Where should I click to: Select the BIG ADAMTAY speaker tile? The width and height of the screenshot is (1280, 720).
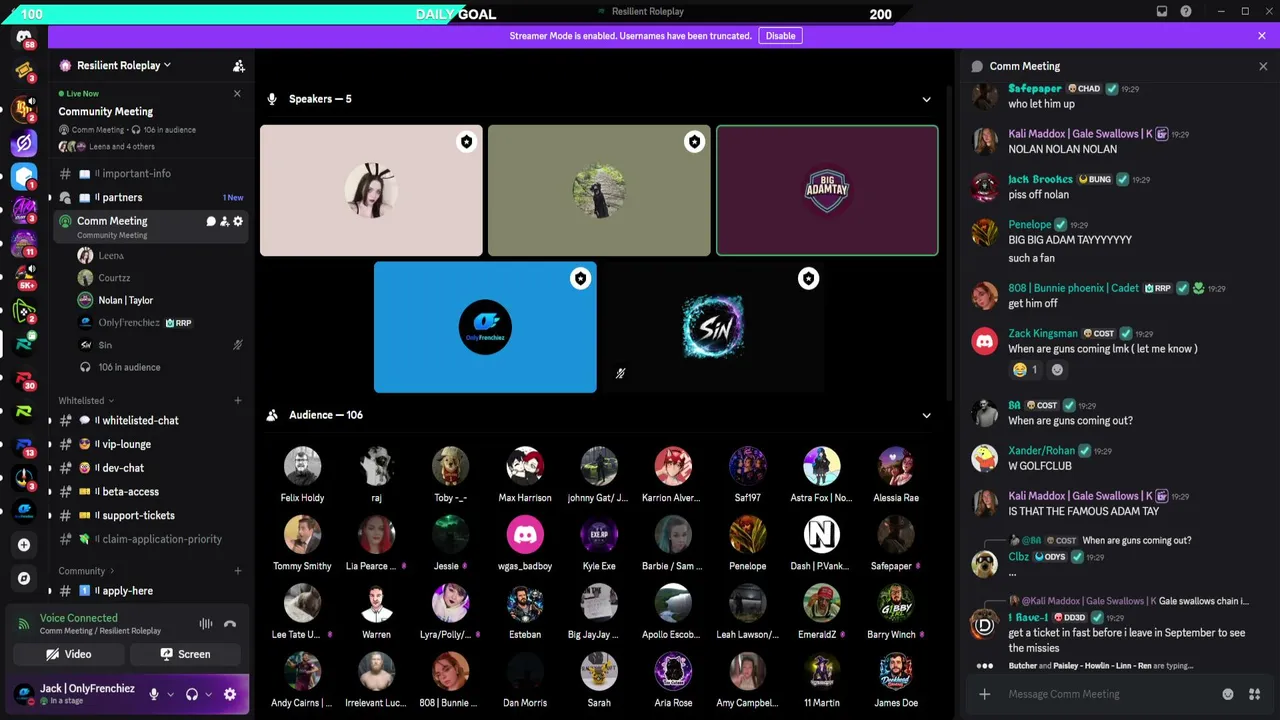(x=827, y=191)
